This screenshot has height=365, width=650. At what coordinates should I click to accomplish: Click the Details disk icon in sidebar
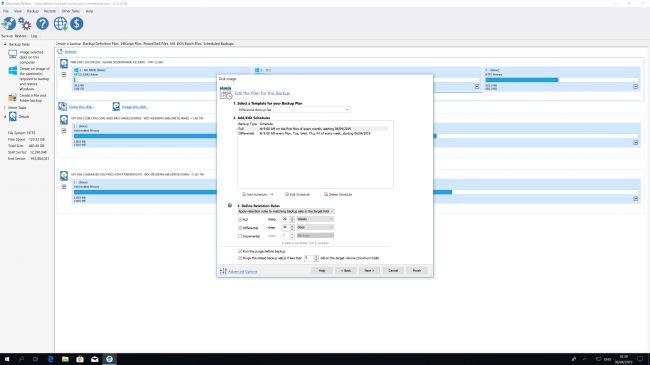(13, 117)
